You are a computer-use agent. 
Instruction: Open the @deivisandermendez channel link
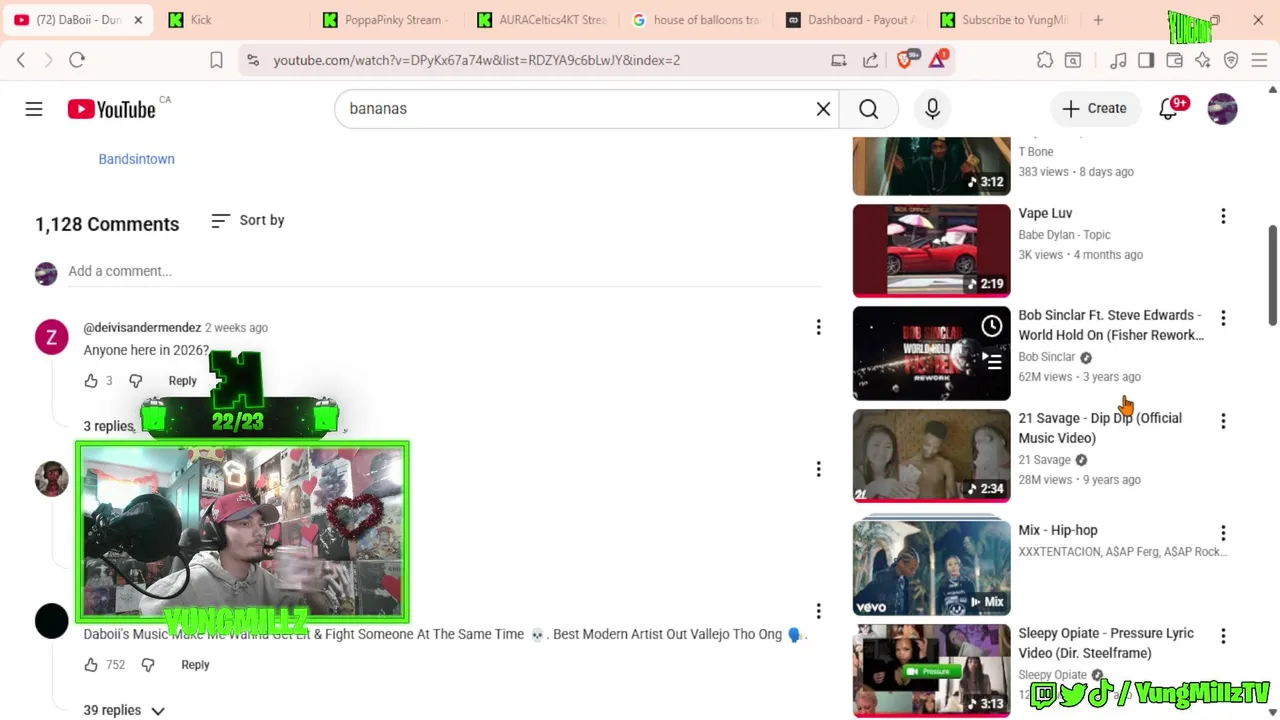click(x=142, y=328)
